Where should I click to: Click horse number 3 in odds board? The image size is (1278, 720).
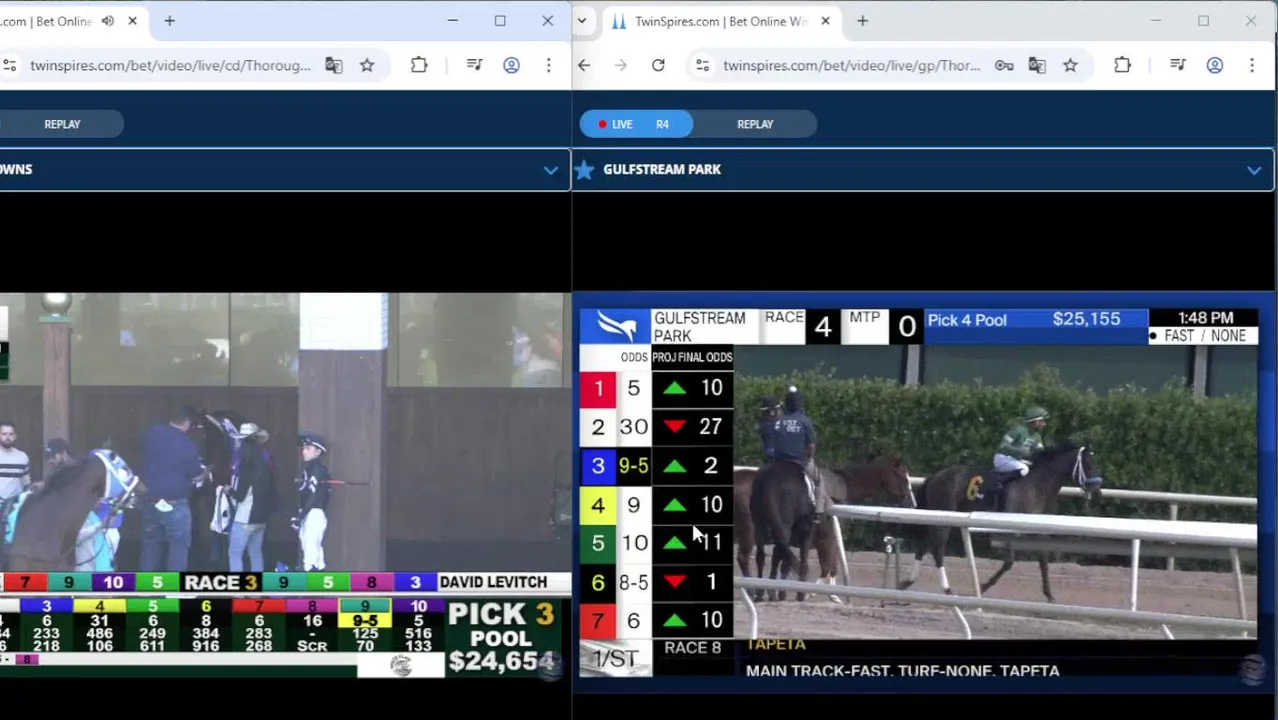point(598,465)
